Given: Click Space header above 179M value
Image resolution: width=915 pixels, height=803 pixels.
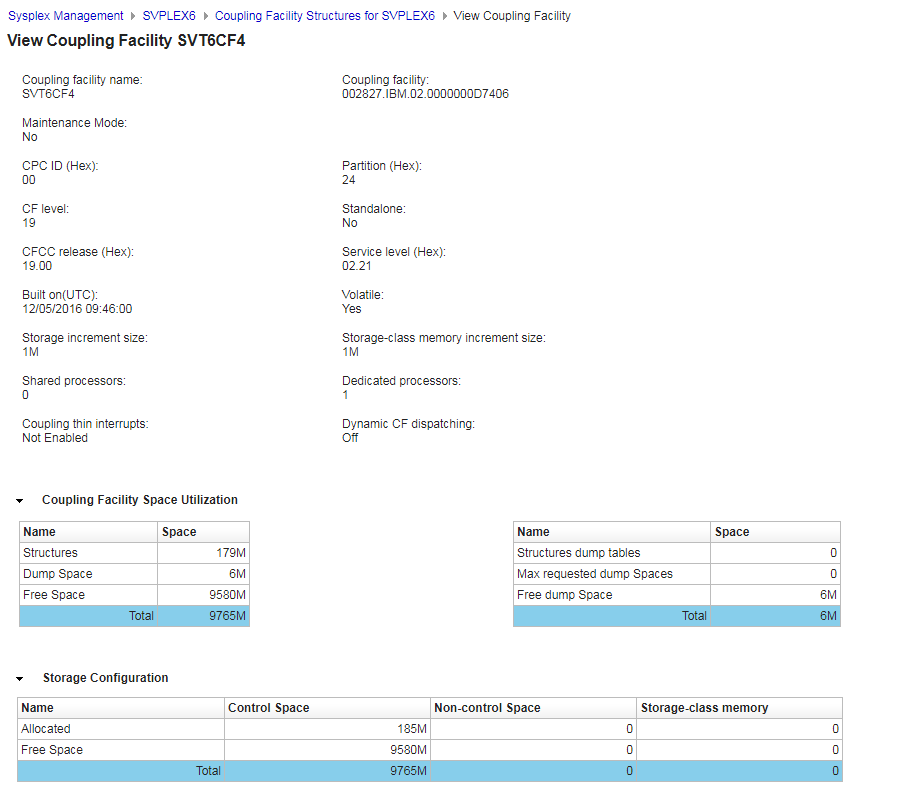Looking at the screenshot, I should 204,532.
